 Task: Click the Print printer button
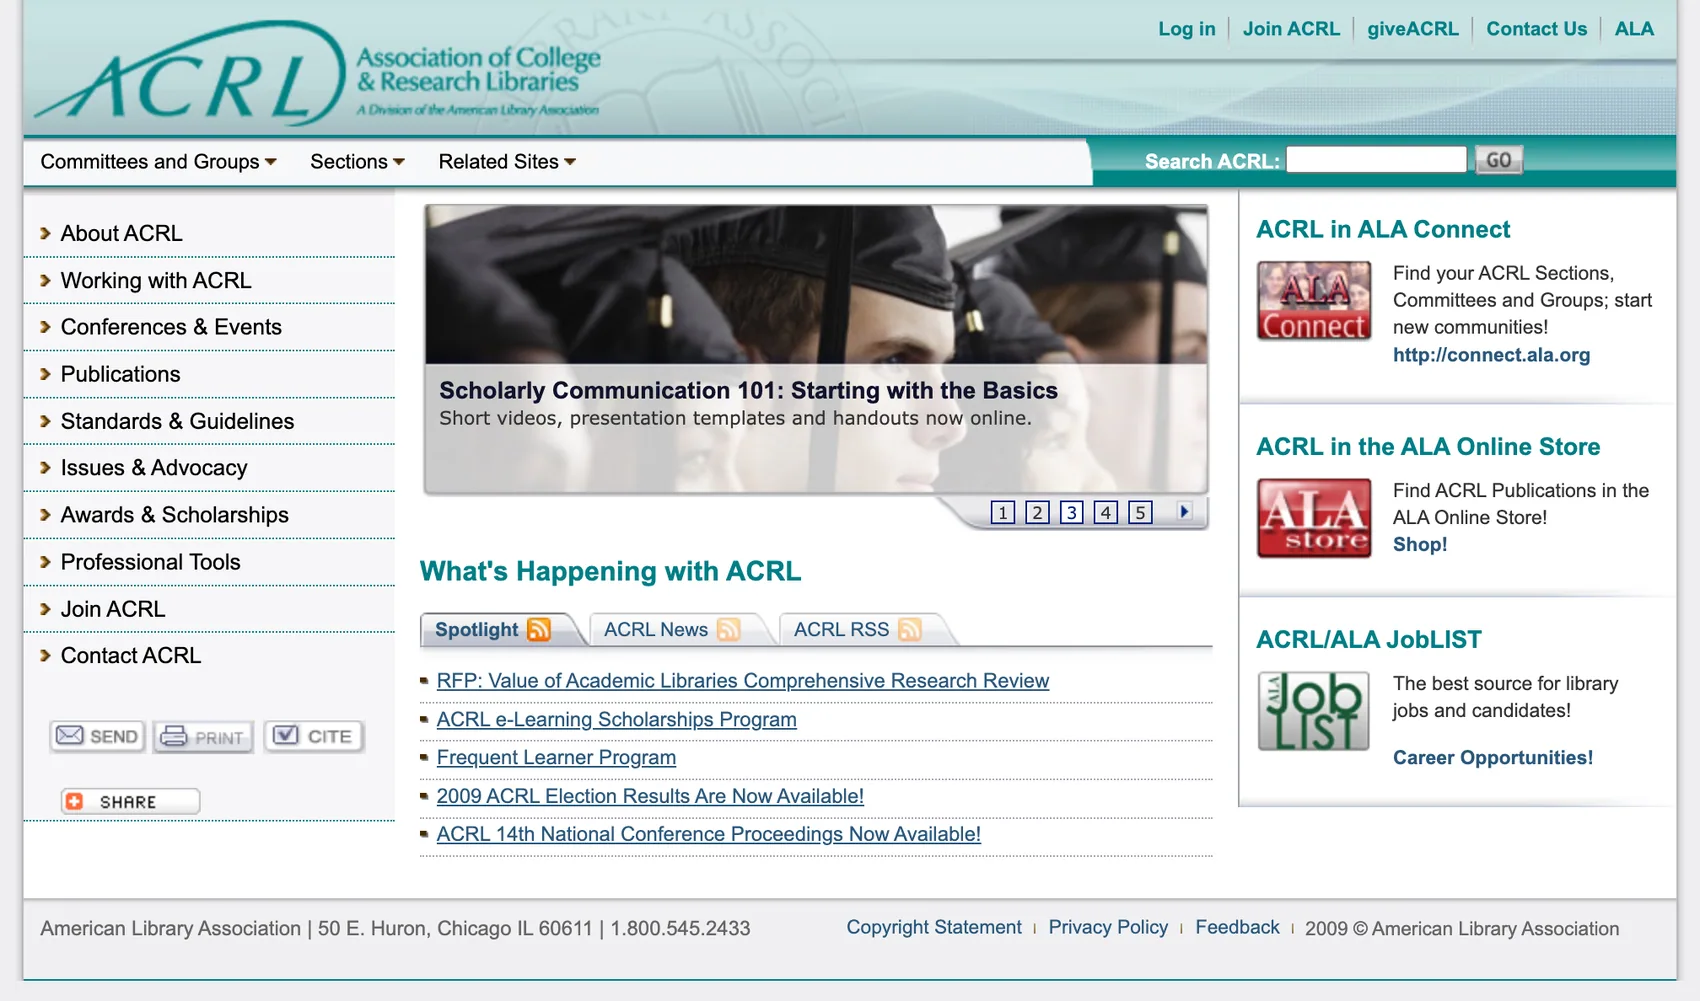203,736
